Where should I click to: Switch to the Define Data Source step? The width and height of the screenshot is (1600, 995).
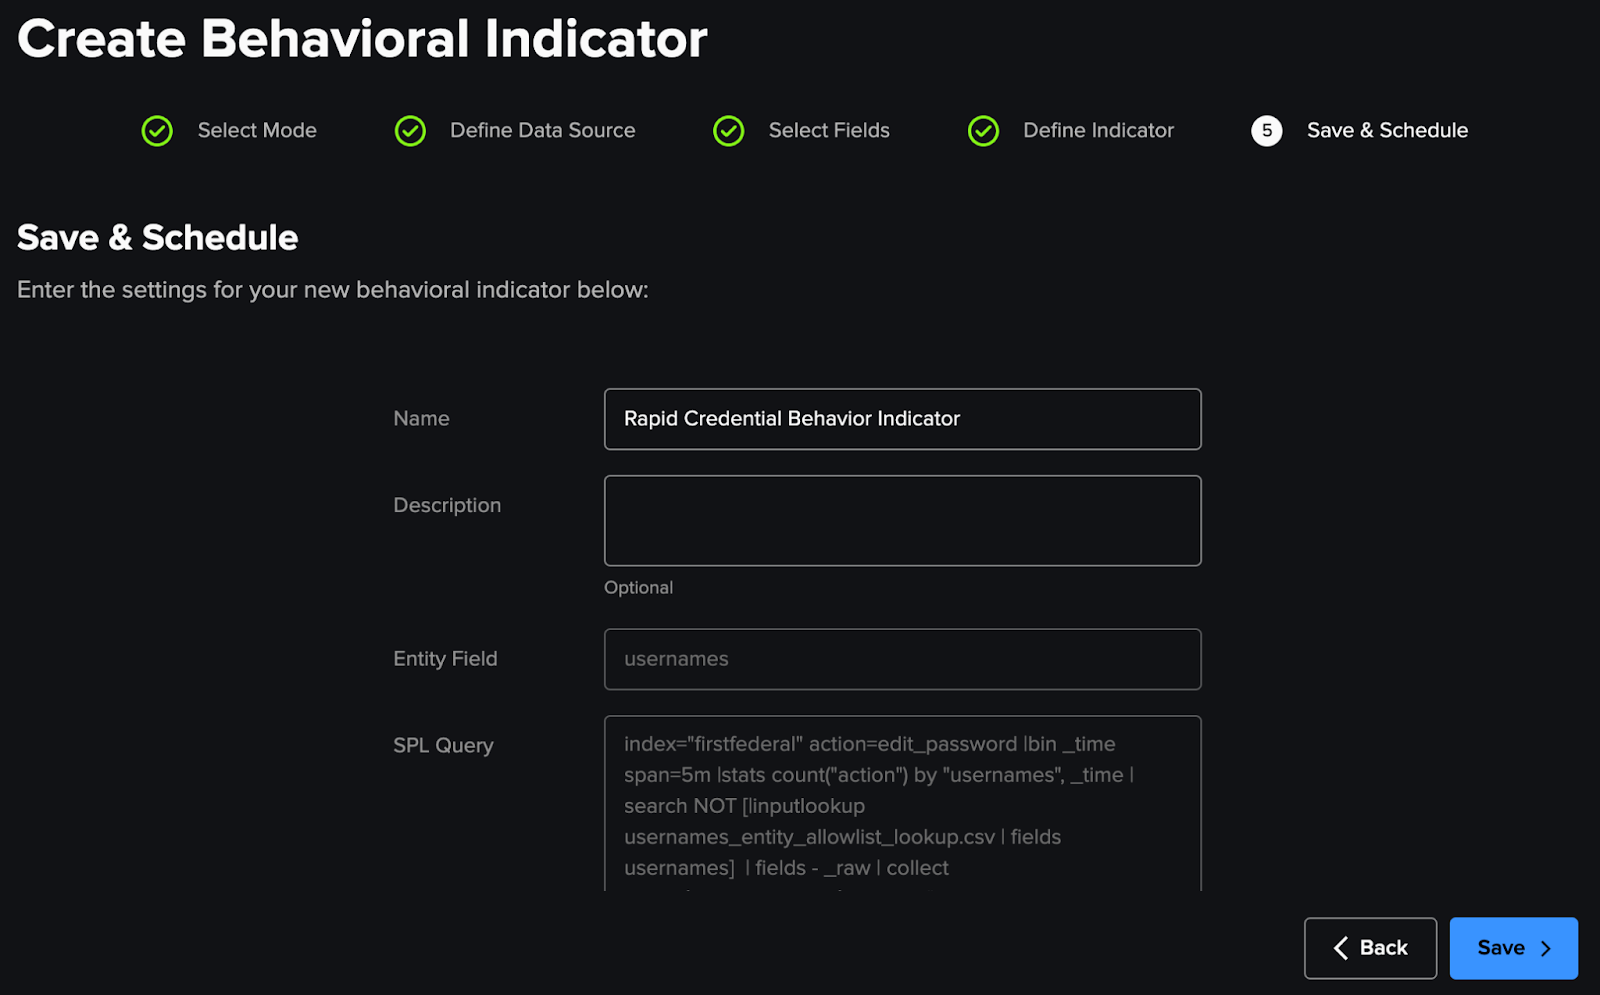542,130
